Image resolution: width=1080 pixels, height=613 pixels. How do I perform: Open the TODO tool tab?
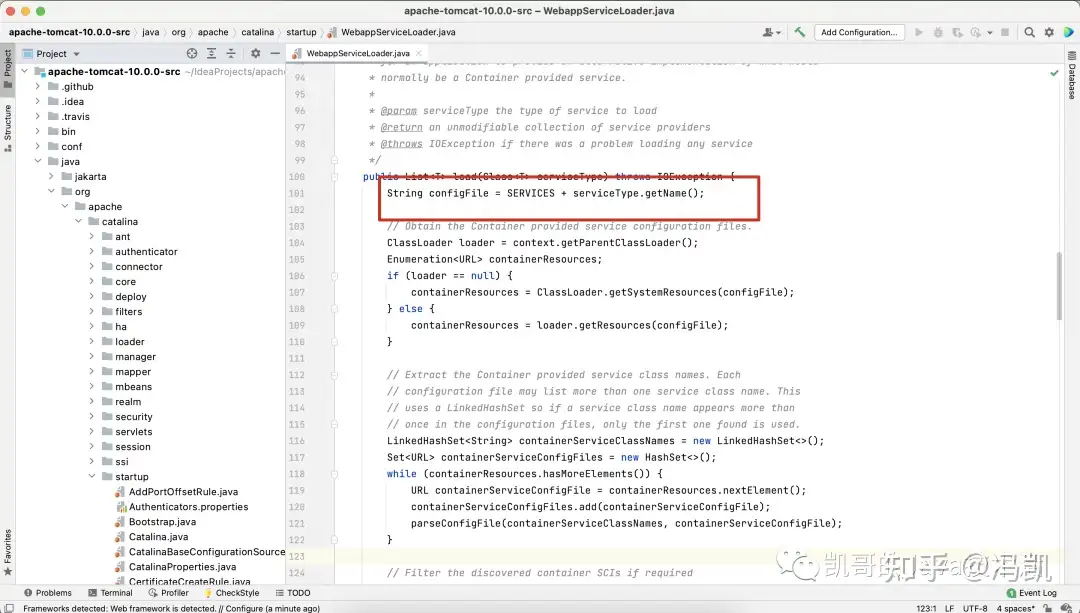click(x=293, y=593)
